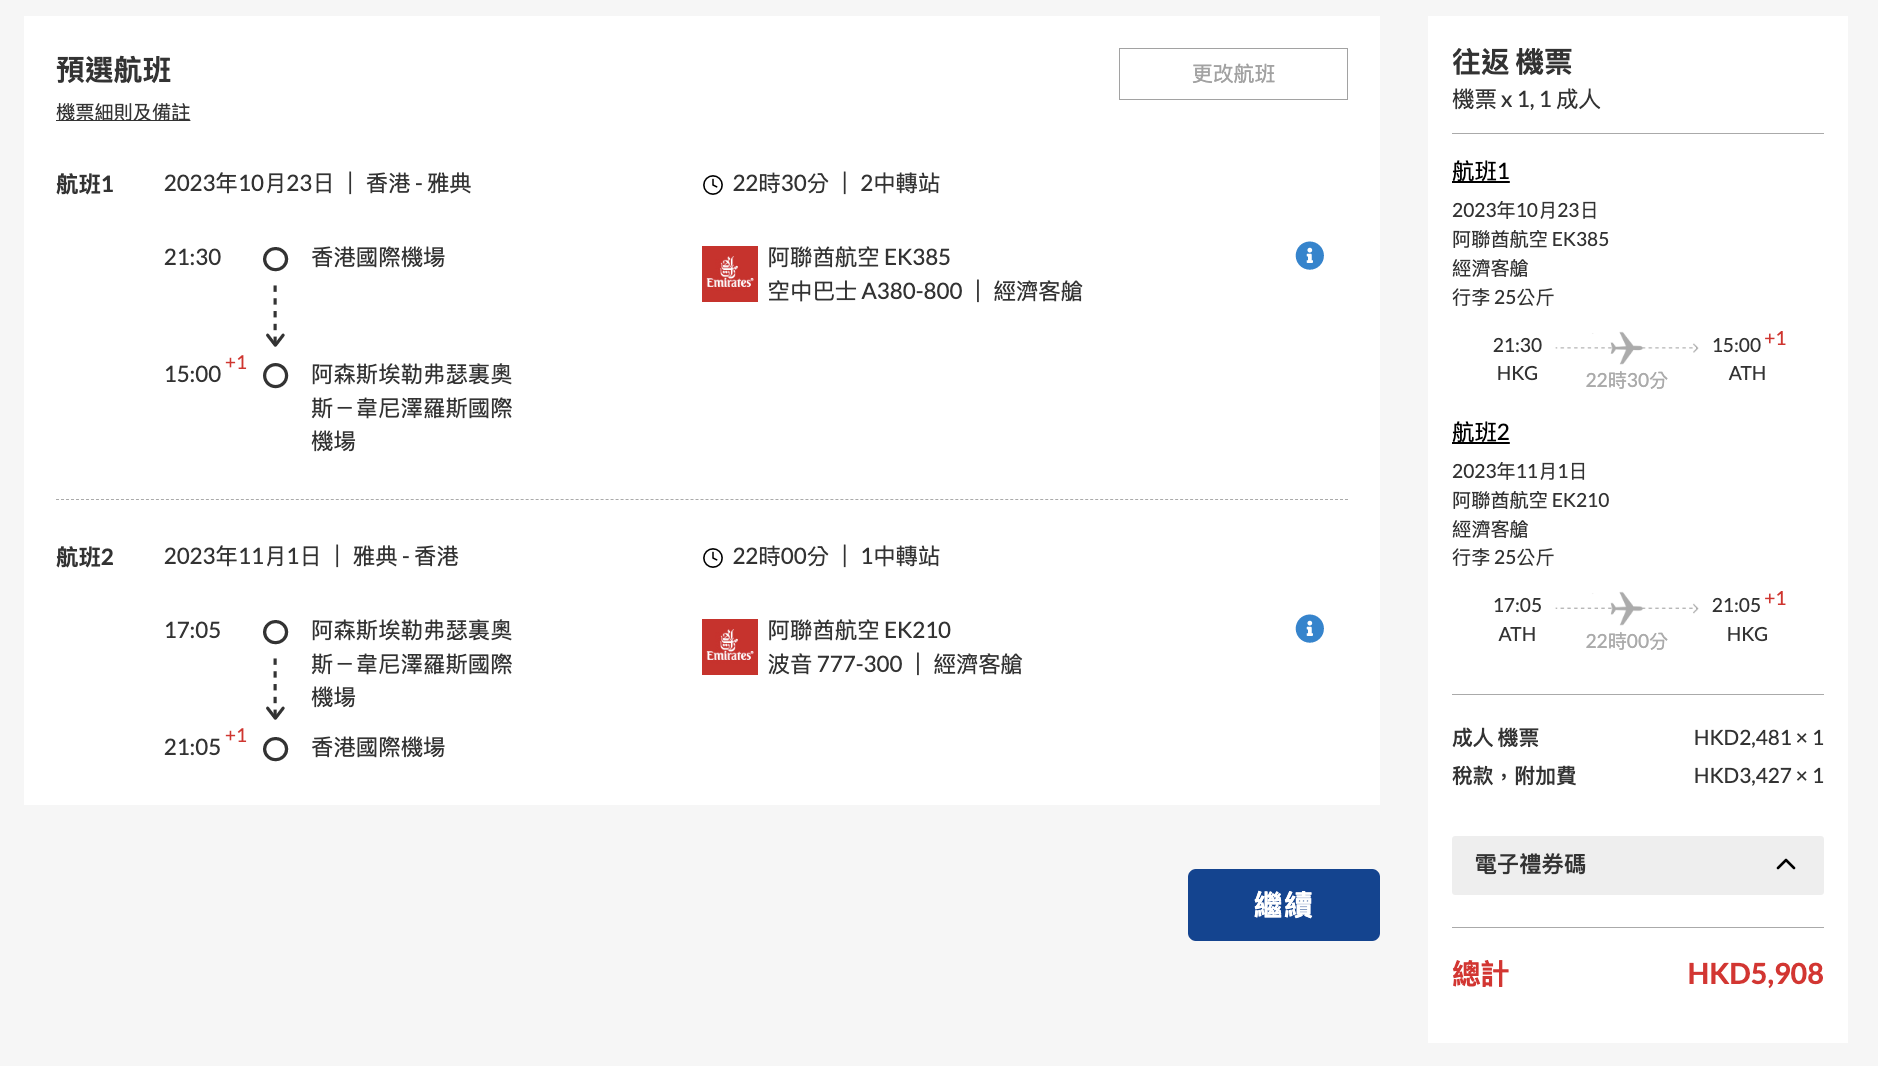Viewport: 1878px width, 1066px height.
Task: Click the 更改航班 button
Action: tap(1232, 74)
